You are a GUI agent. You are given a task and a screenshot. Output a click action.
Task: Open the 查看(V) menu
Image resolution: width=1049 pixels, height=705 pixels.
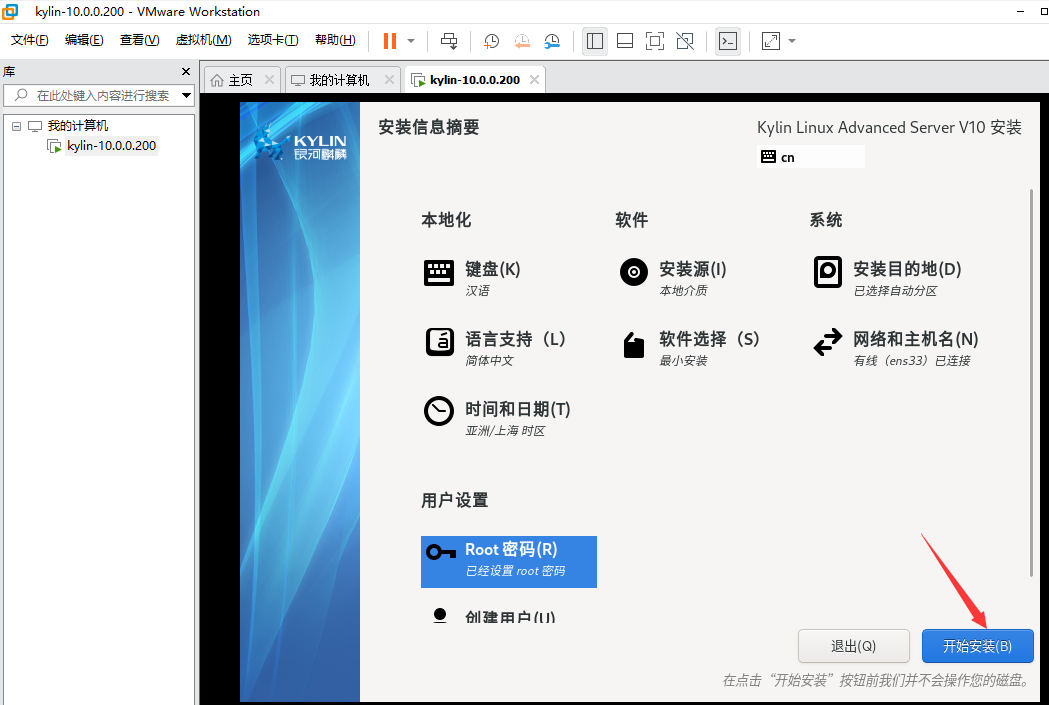click(139, 40)
